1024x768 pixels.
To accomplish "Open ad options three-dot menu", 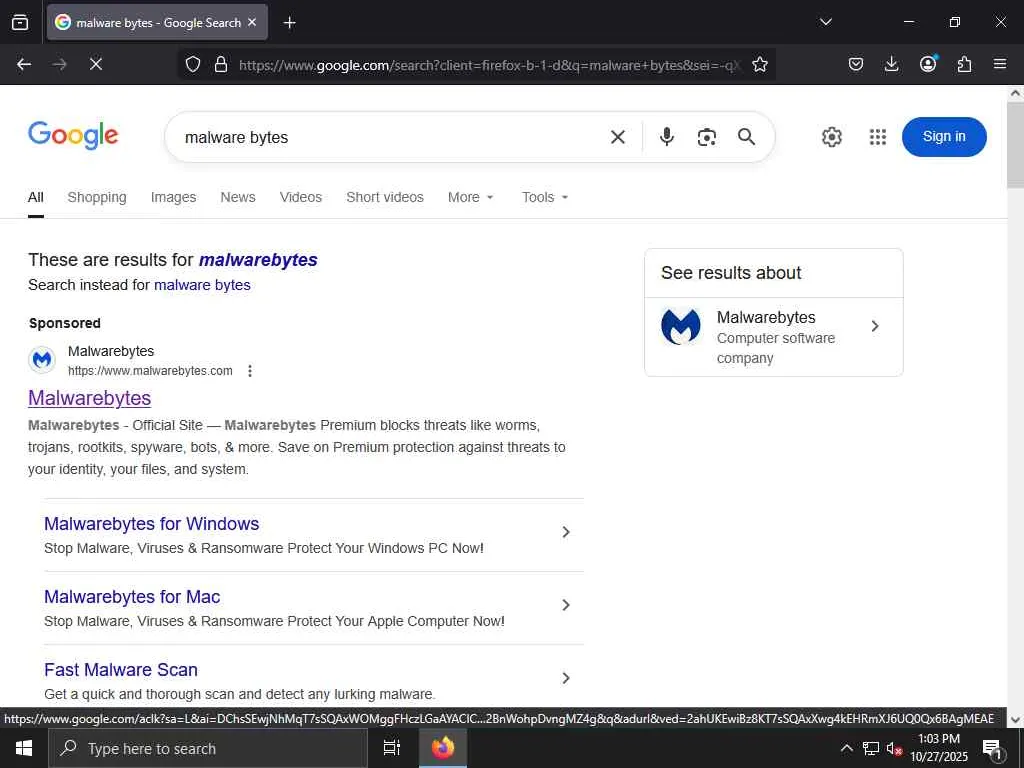I will tap(249, 371).
